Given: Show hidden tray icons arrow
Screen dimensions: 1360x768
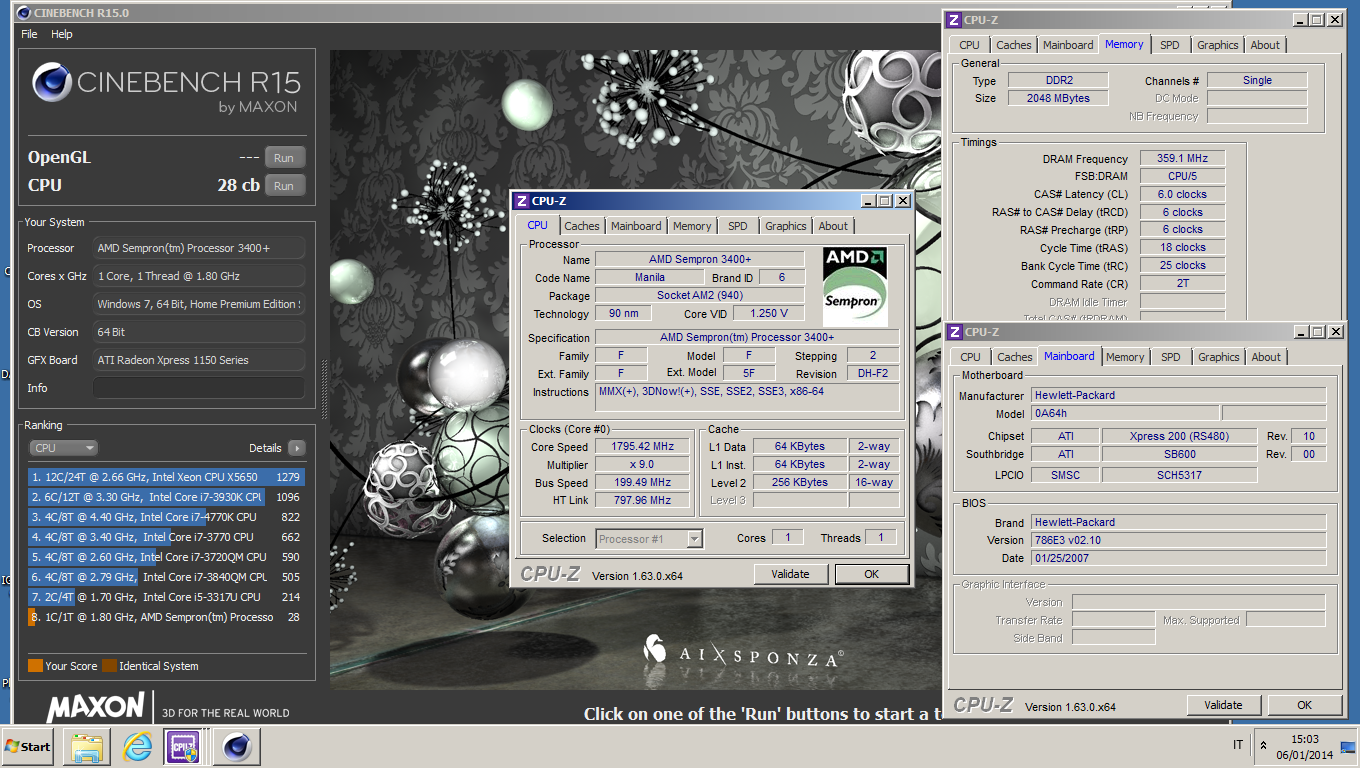Looking at the screenshot, I should coord(1265,746).
